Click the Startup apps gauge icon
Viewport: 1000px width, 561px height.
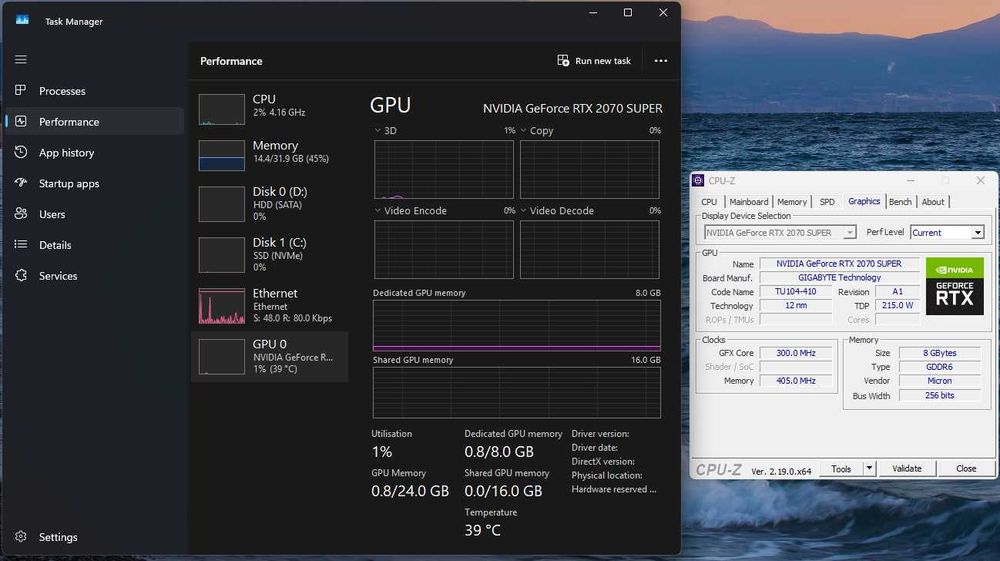20,183
